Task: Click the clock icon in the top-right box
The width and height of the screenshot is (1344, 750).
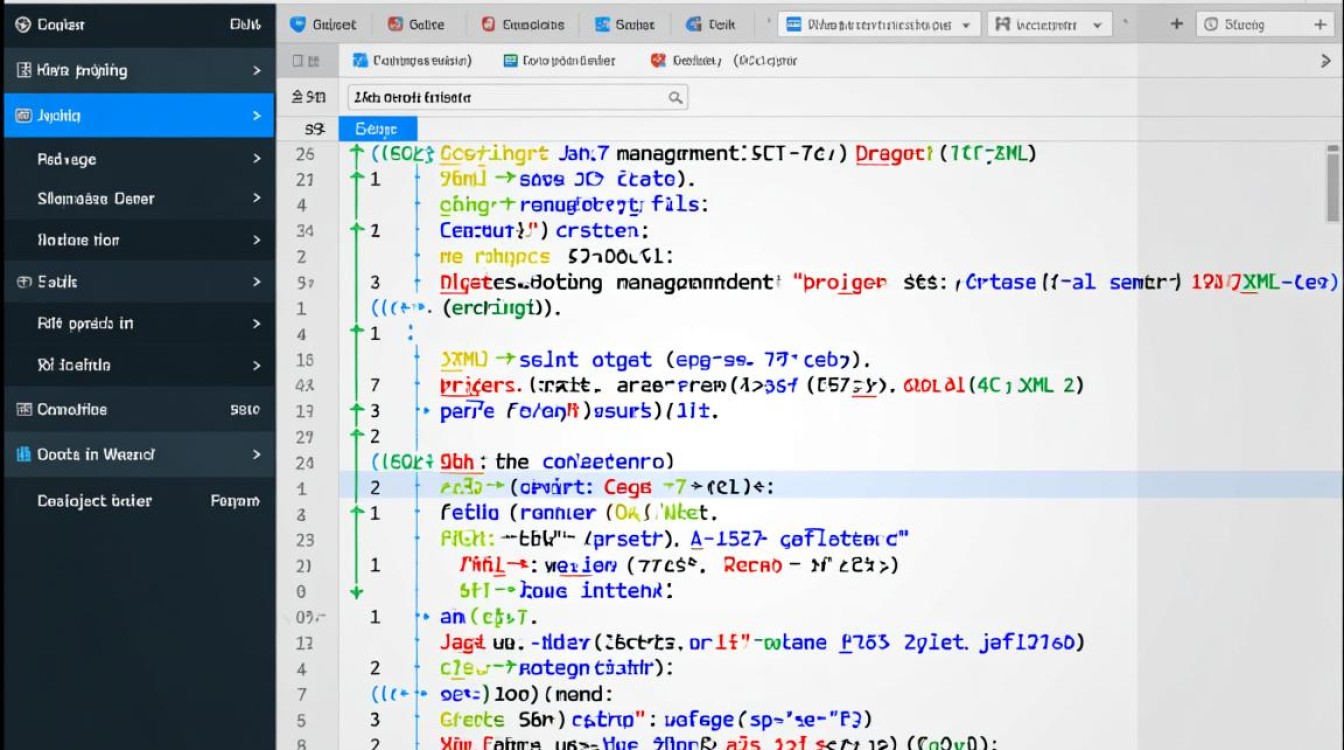Action: pos(1211,25)
